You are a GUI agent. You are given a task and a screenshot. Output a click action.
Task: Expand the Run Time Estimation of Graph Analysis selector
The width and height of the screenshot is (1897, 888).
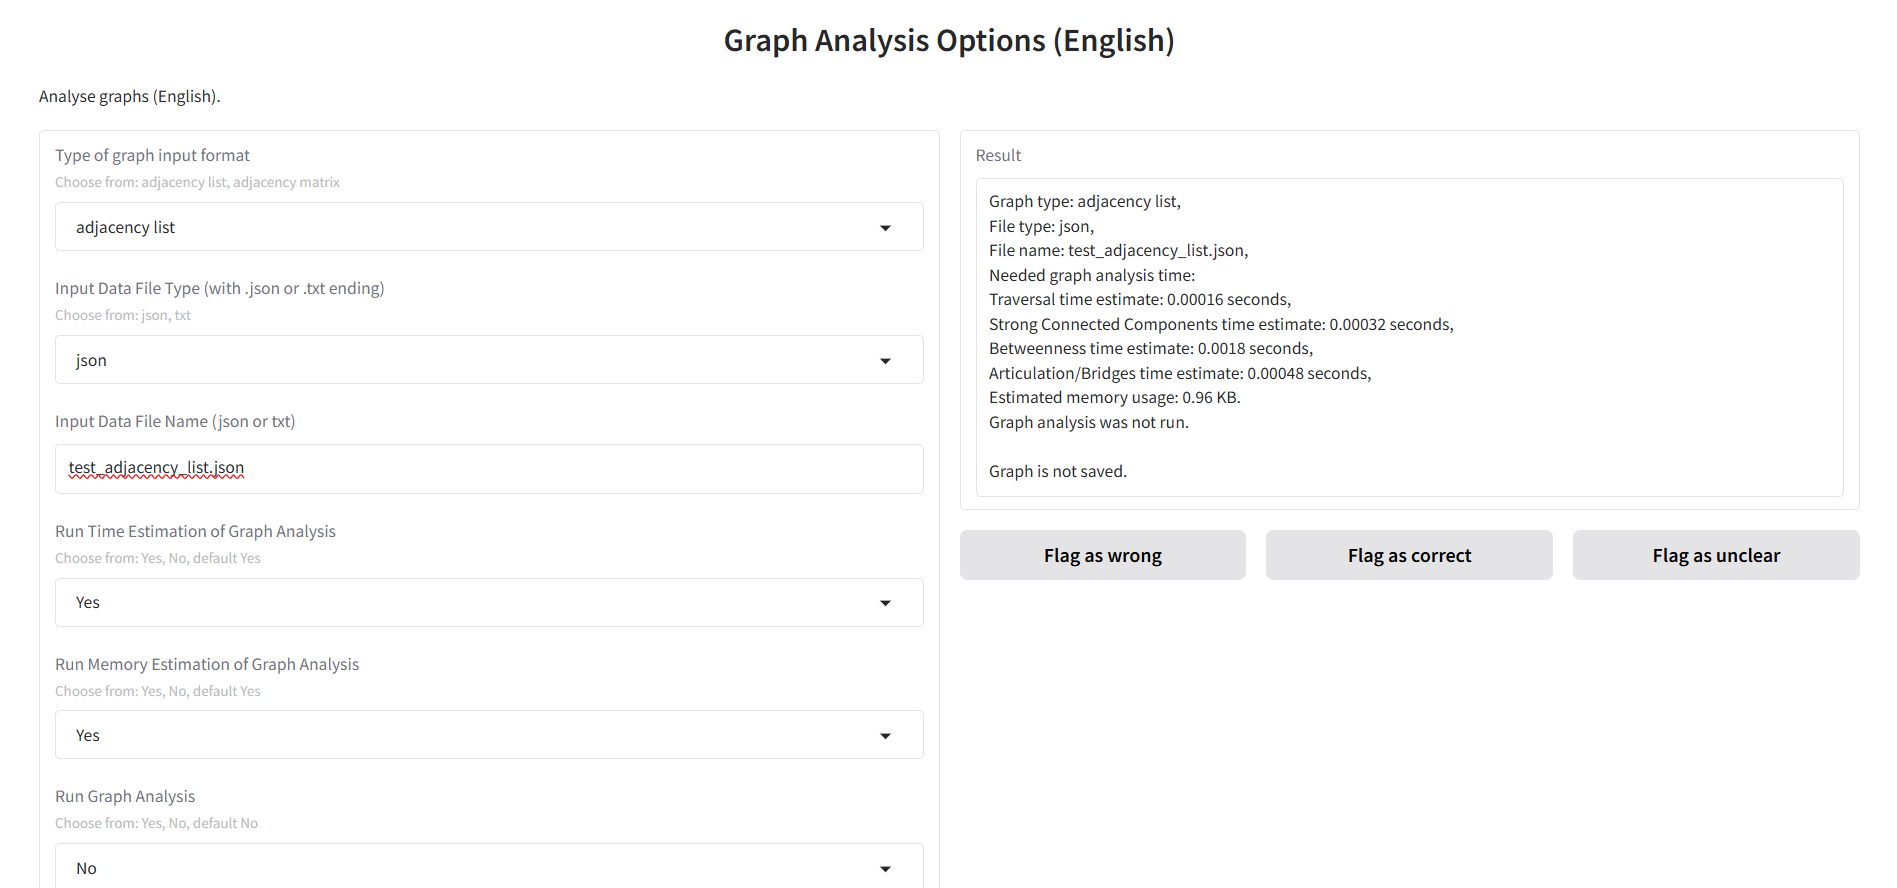pyautogui.click(x=470, y=602)
